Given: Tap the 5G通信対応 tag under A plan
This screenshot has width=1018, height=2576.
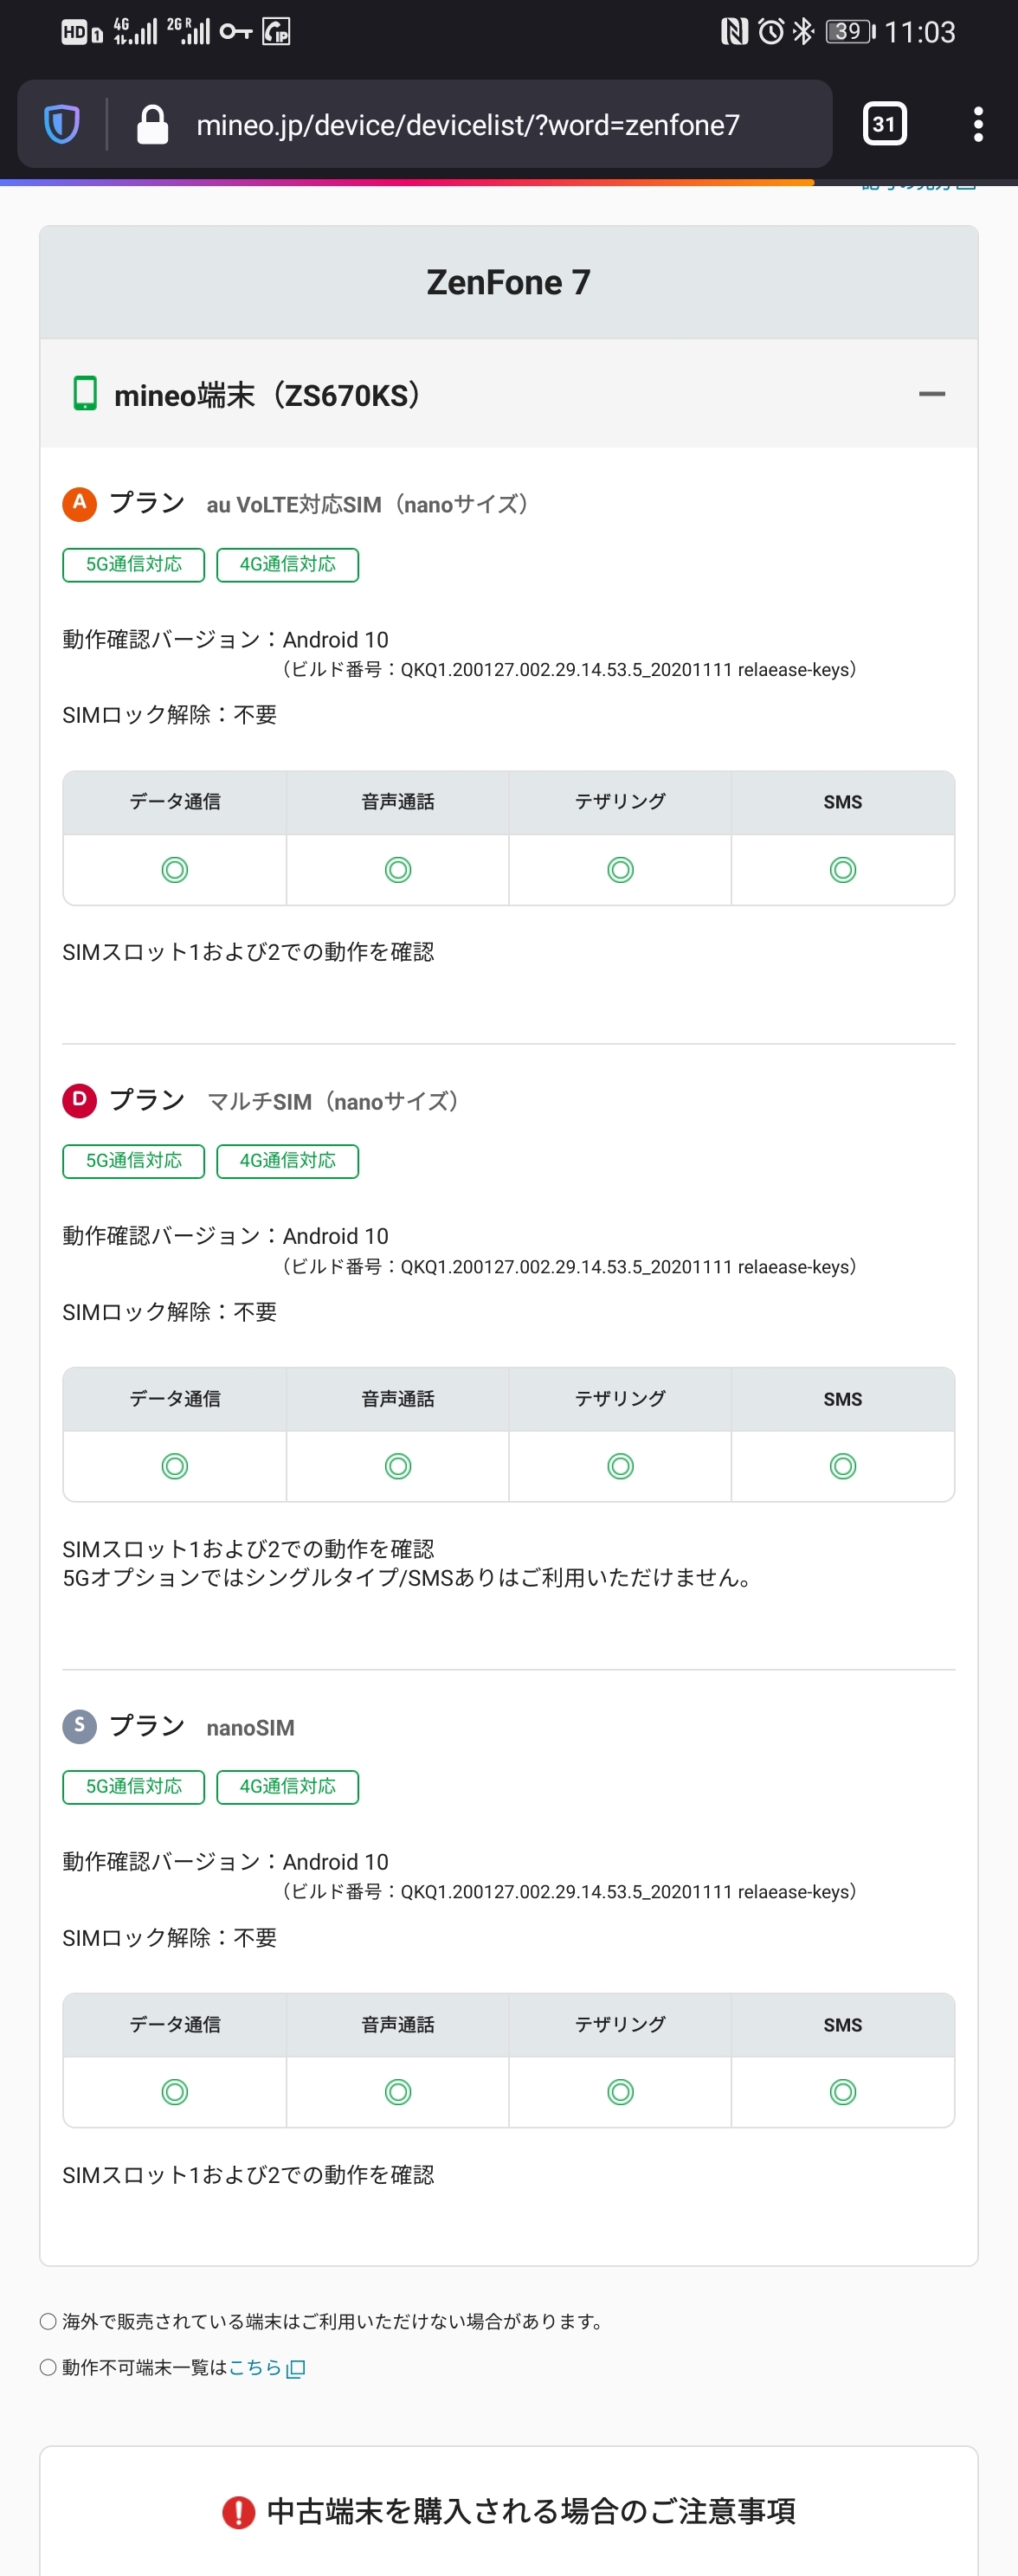Looking at the screenshot, I should click(133, 565).
